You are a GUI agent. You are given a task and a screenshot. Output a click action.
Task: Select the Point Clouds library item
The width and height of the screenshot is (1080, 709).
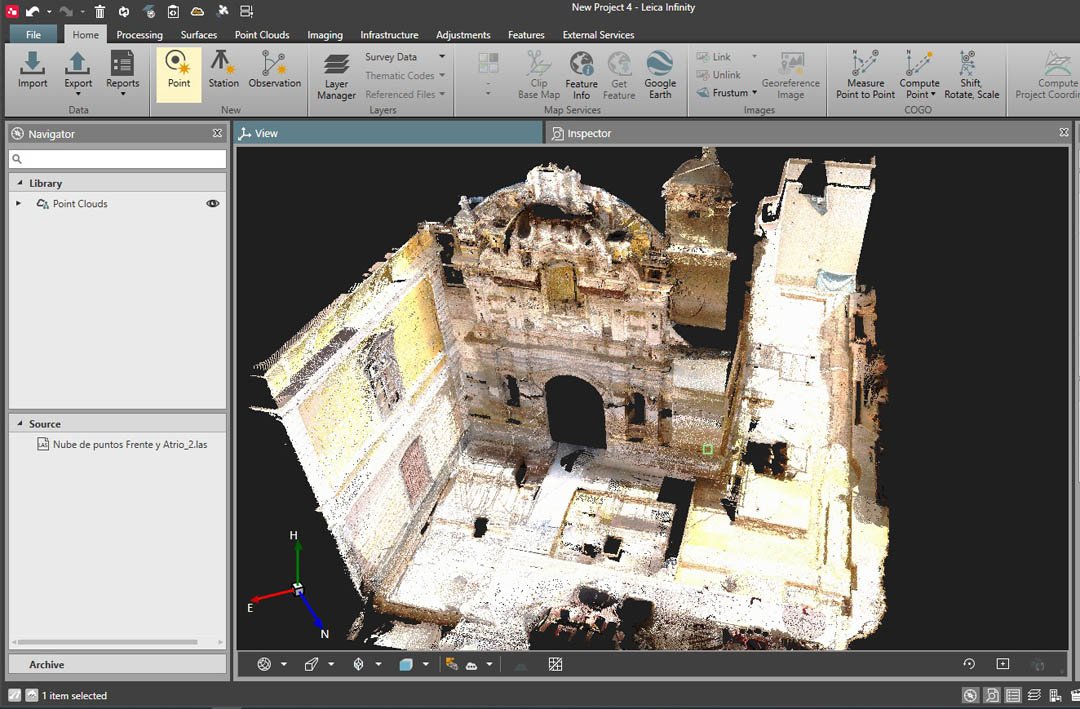[x=80, y=203]
